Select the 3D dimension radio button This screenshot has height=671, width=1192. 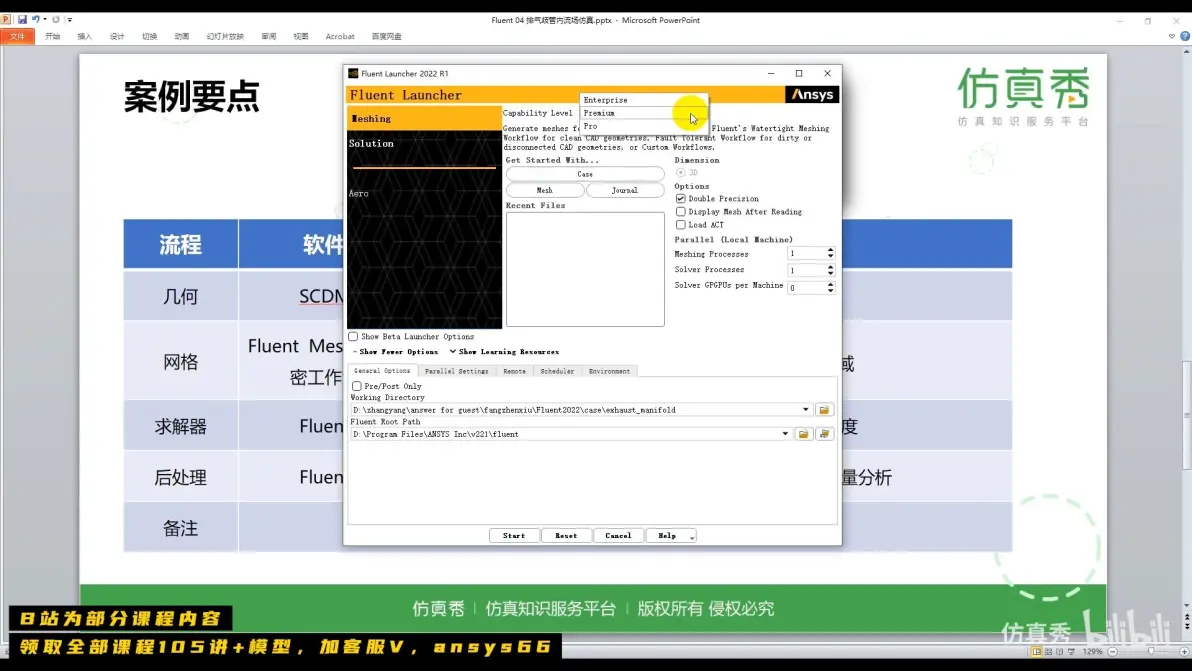click(x=680, y=172)
